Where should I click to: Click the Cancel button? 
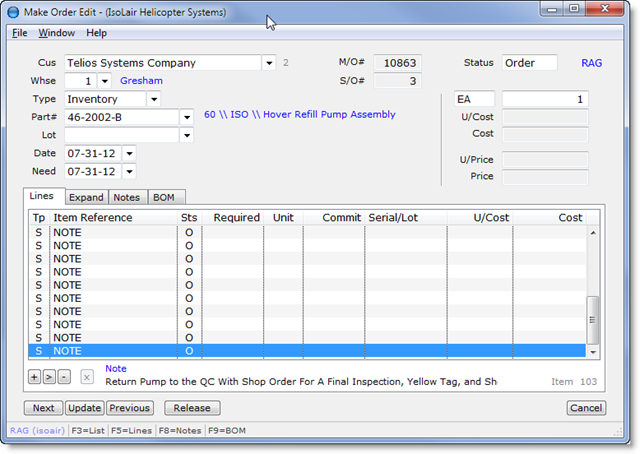point(586,408)
